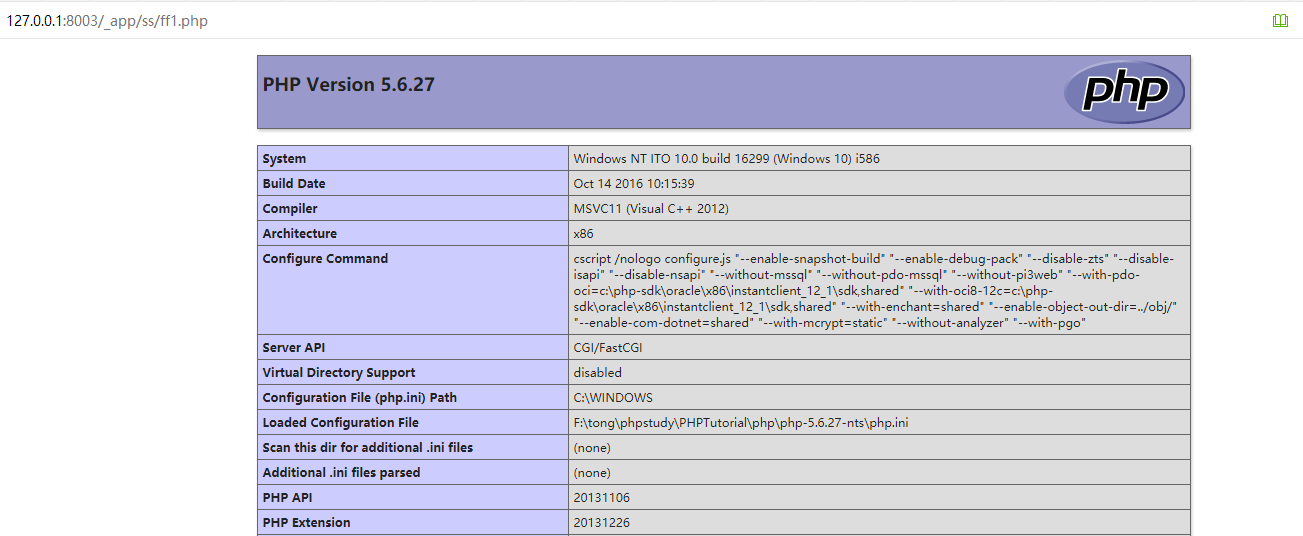Viewport: 1303px width, 536px height.
Task: Click the Configuration File (php.ini) Path label
Action: click(360, 398)
